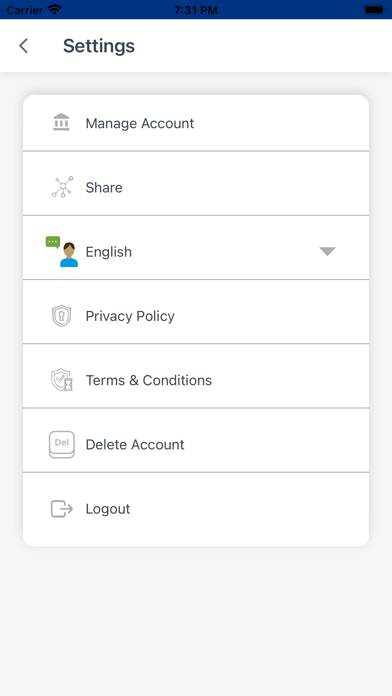Click the 7:31 PM clock in status bar
392x696 pixels.
coord(196,10)
